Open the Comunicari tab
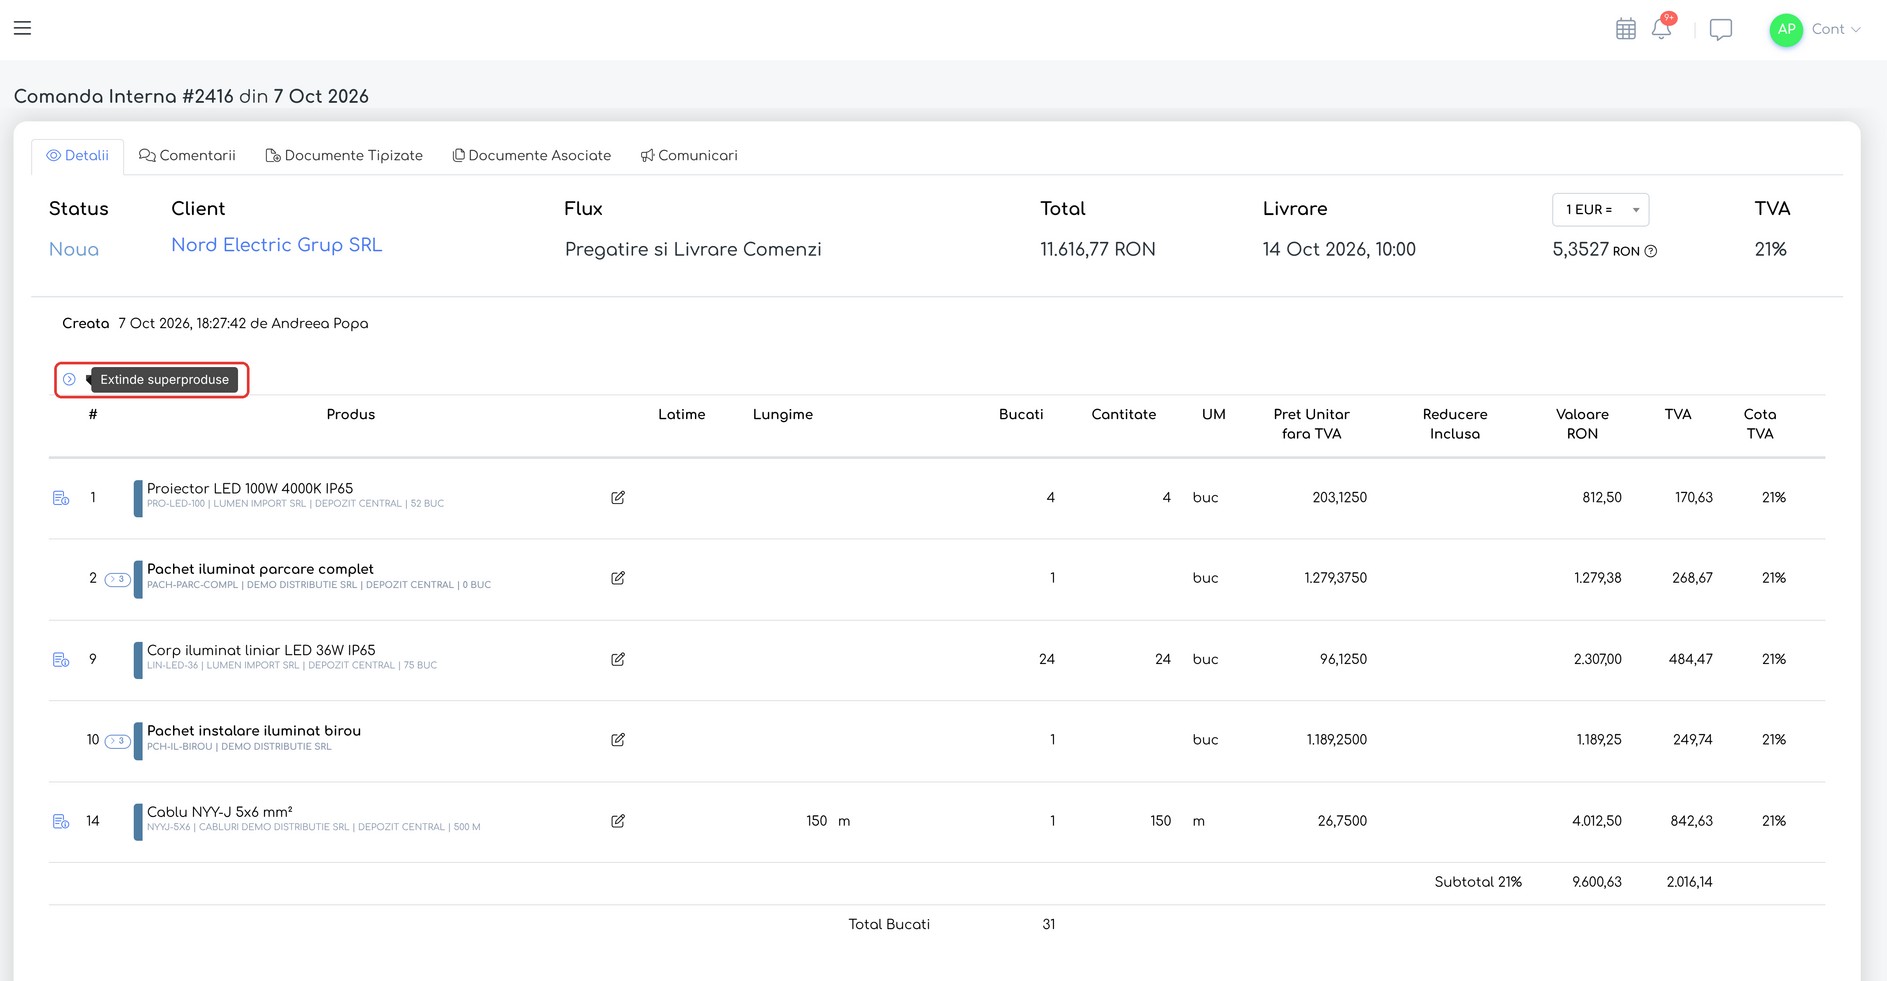This screenshot has width=1887, height=981. point(689,155)
